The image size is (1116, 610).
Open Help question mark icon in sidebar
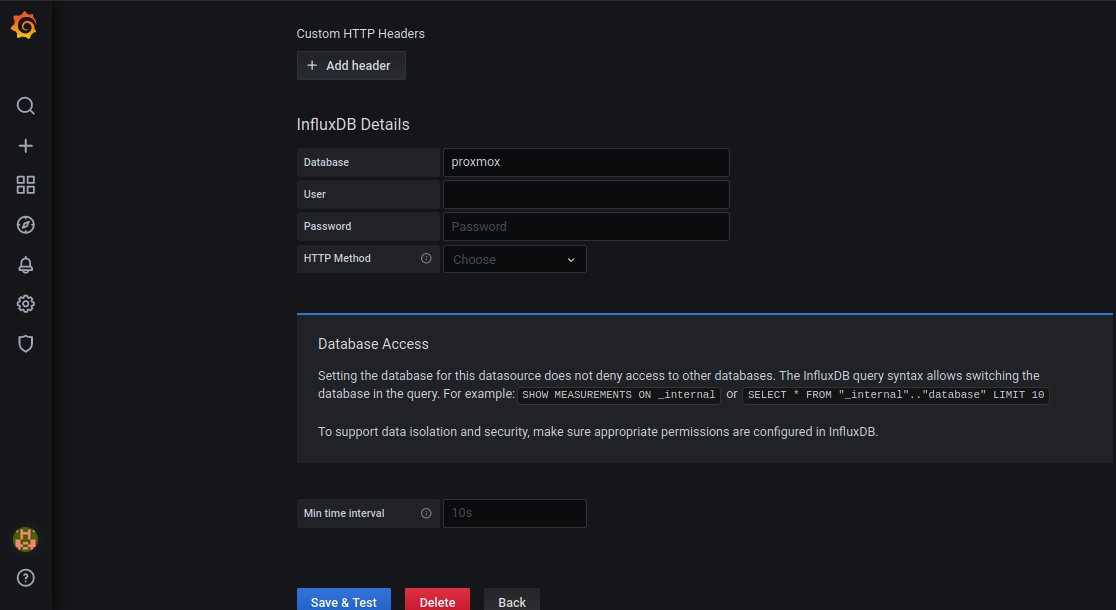[26, 578]
